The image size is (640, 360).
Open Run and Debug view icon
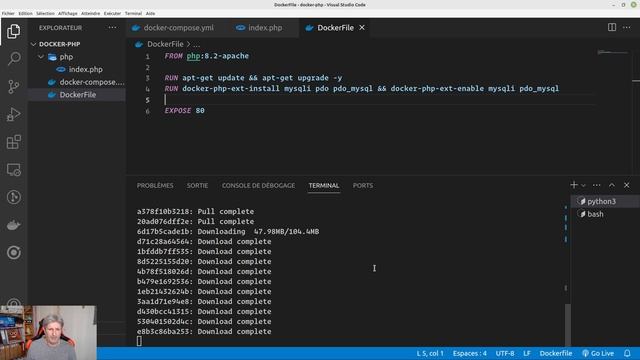[13, 114]
